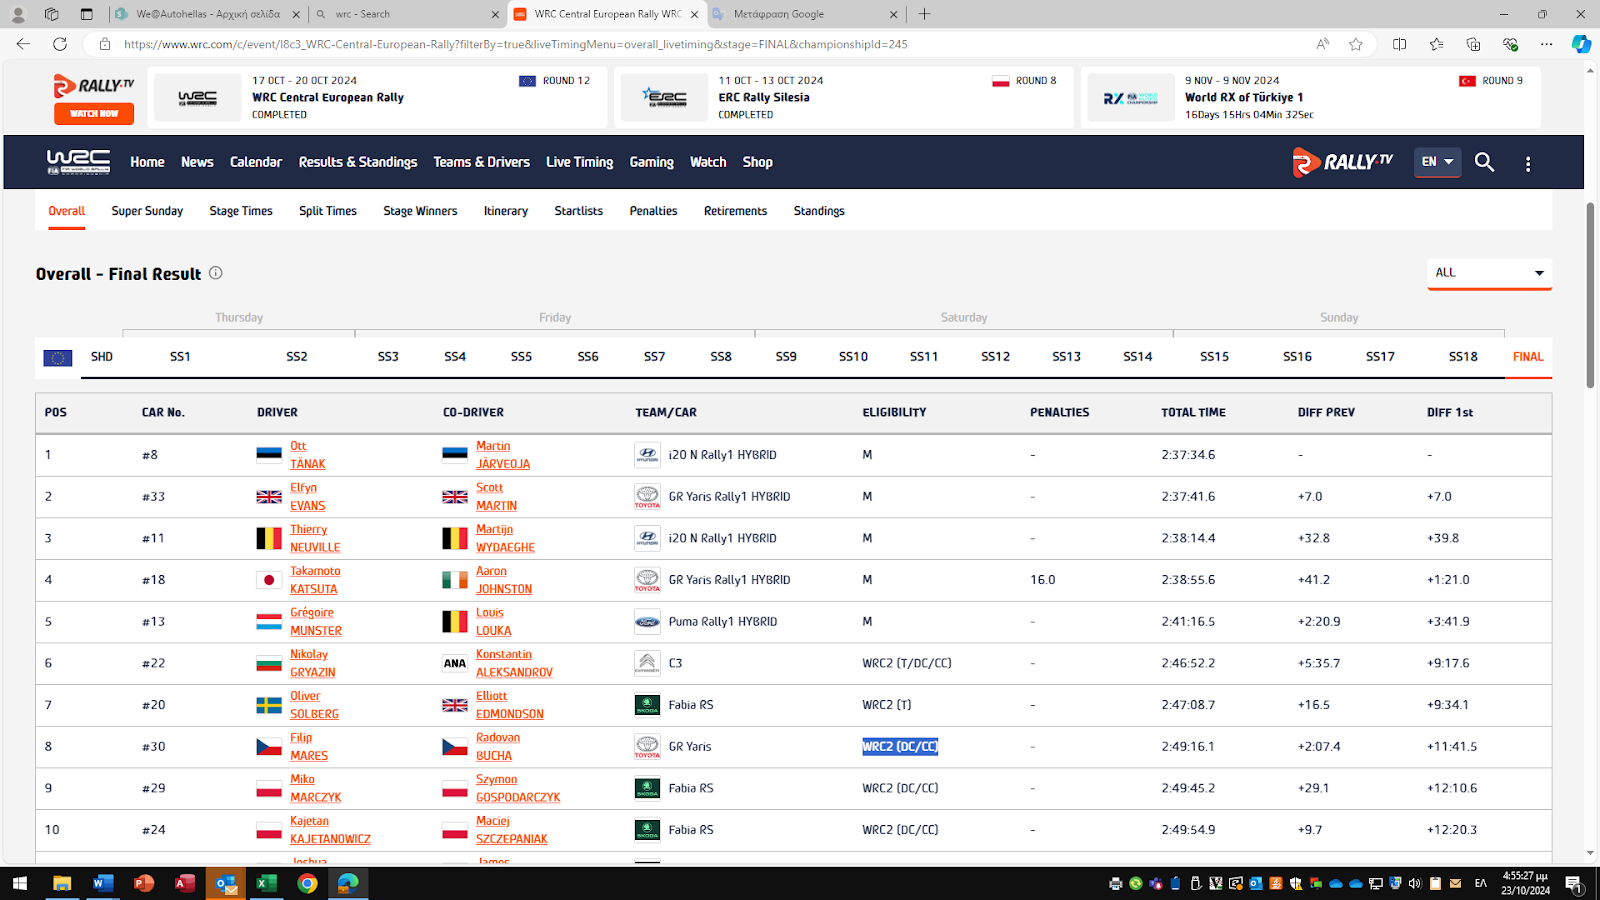Click total time 2:37:34.6
Screen dimensions: 1600x900
click(1188, 455)
